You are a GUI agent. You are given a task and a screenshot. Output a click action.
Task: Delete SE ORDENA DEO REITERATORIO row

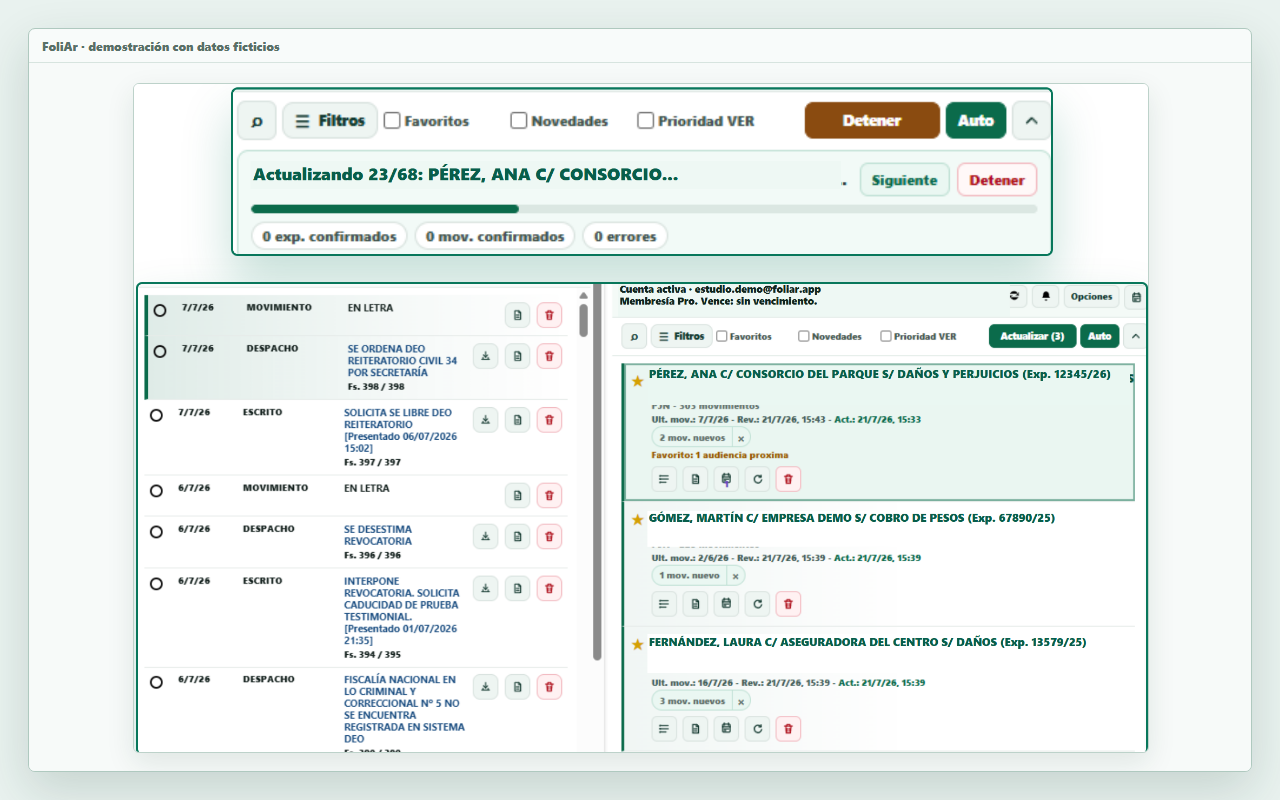click(x=549, y=356)
